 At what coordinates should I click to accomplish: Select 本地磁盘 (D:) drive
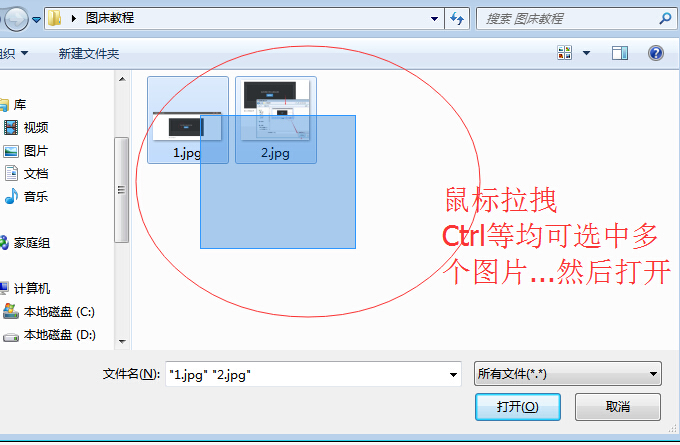tap(49, 335)
